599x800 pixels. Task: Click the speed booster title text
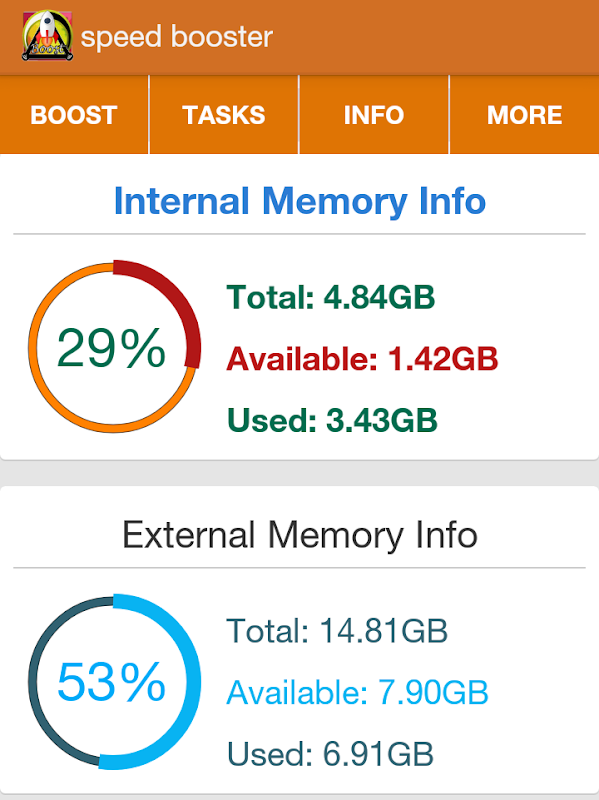[177, 37]
